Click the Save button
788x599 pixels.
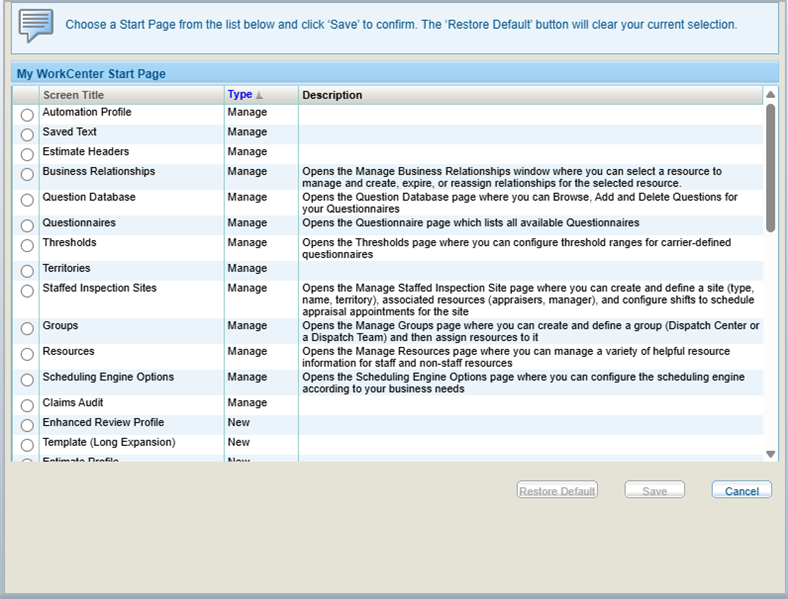pos(654,491)
